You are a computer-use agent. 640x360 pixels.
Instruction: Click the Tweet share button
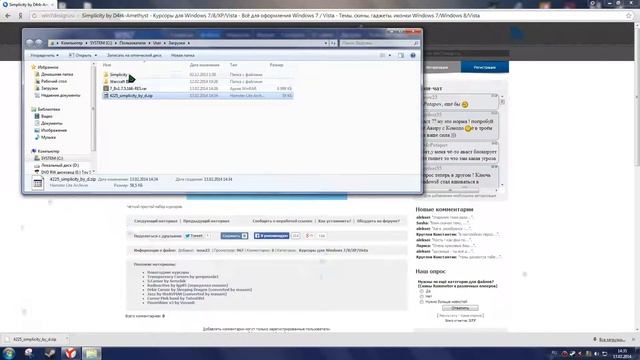tap(193, 236)
